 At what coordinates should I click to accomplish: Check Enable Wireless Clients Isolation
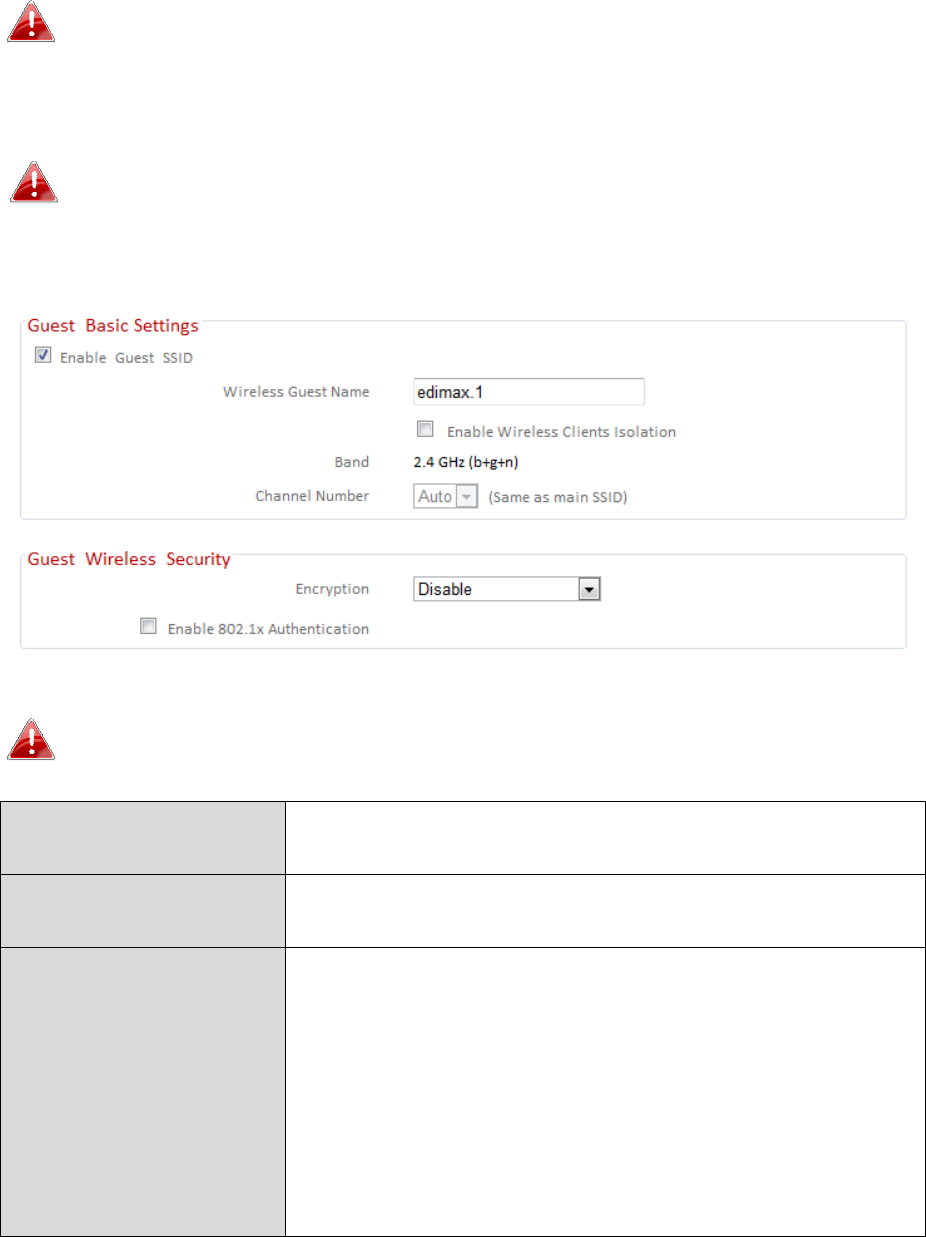click(x=425, y=430)
